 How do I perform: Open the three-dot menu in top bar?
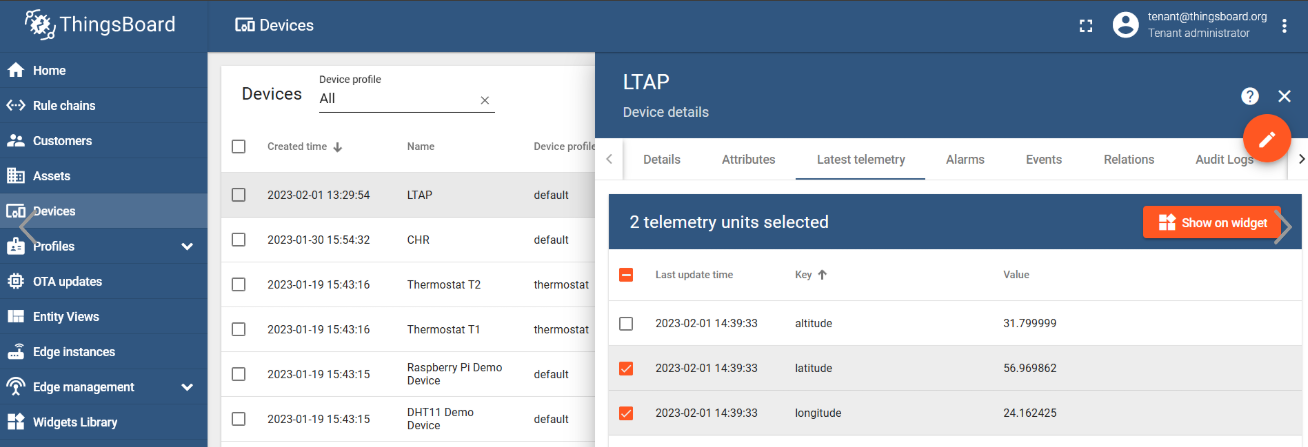(x=1285, y=26)
